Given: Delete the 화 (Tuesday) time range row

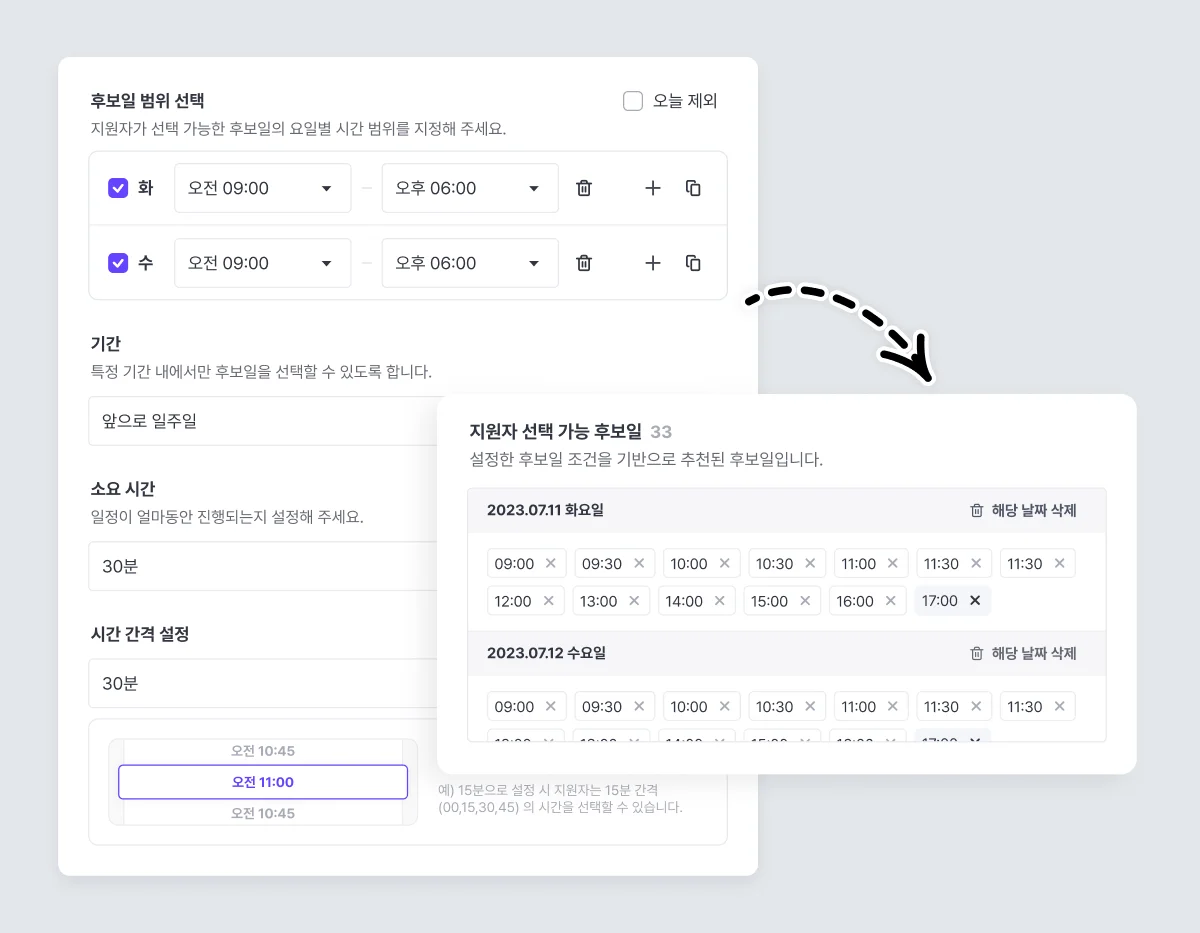Looking at the screenshot, I should tap(584, 187).
